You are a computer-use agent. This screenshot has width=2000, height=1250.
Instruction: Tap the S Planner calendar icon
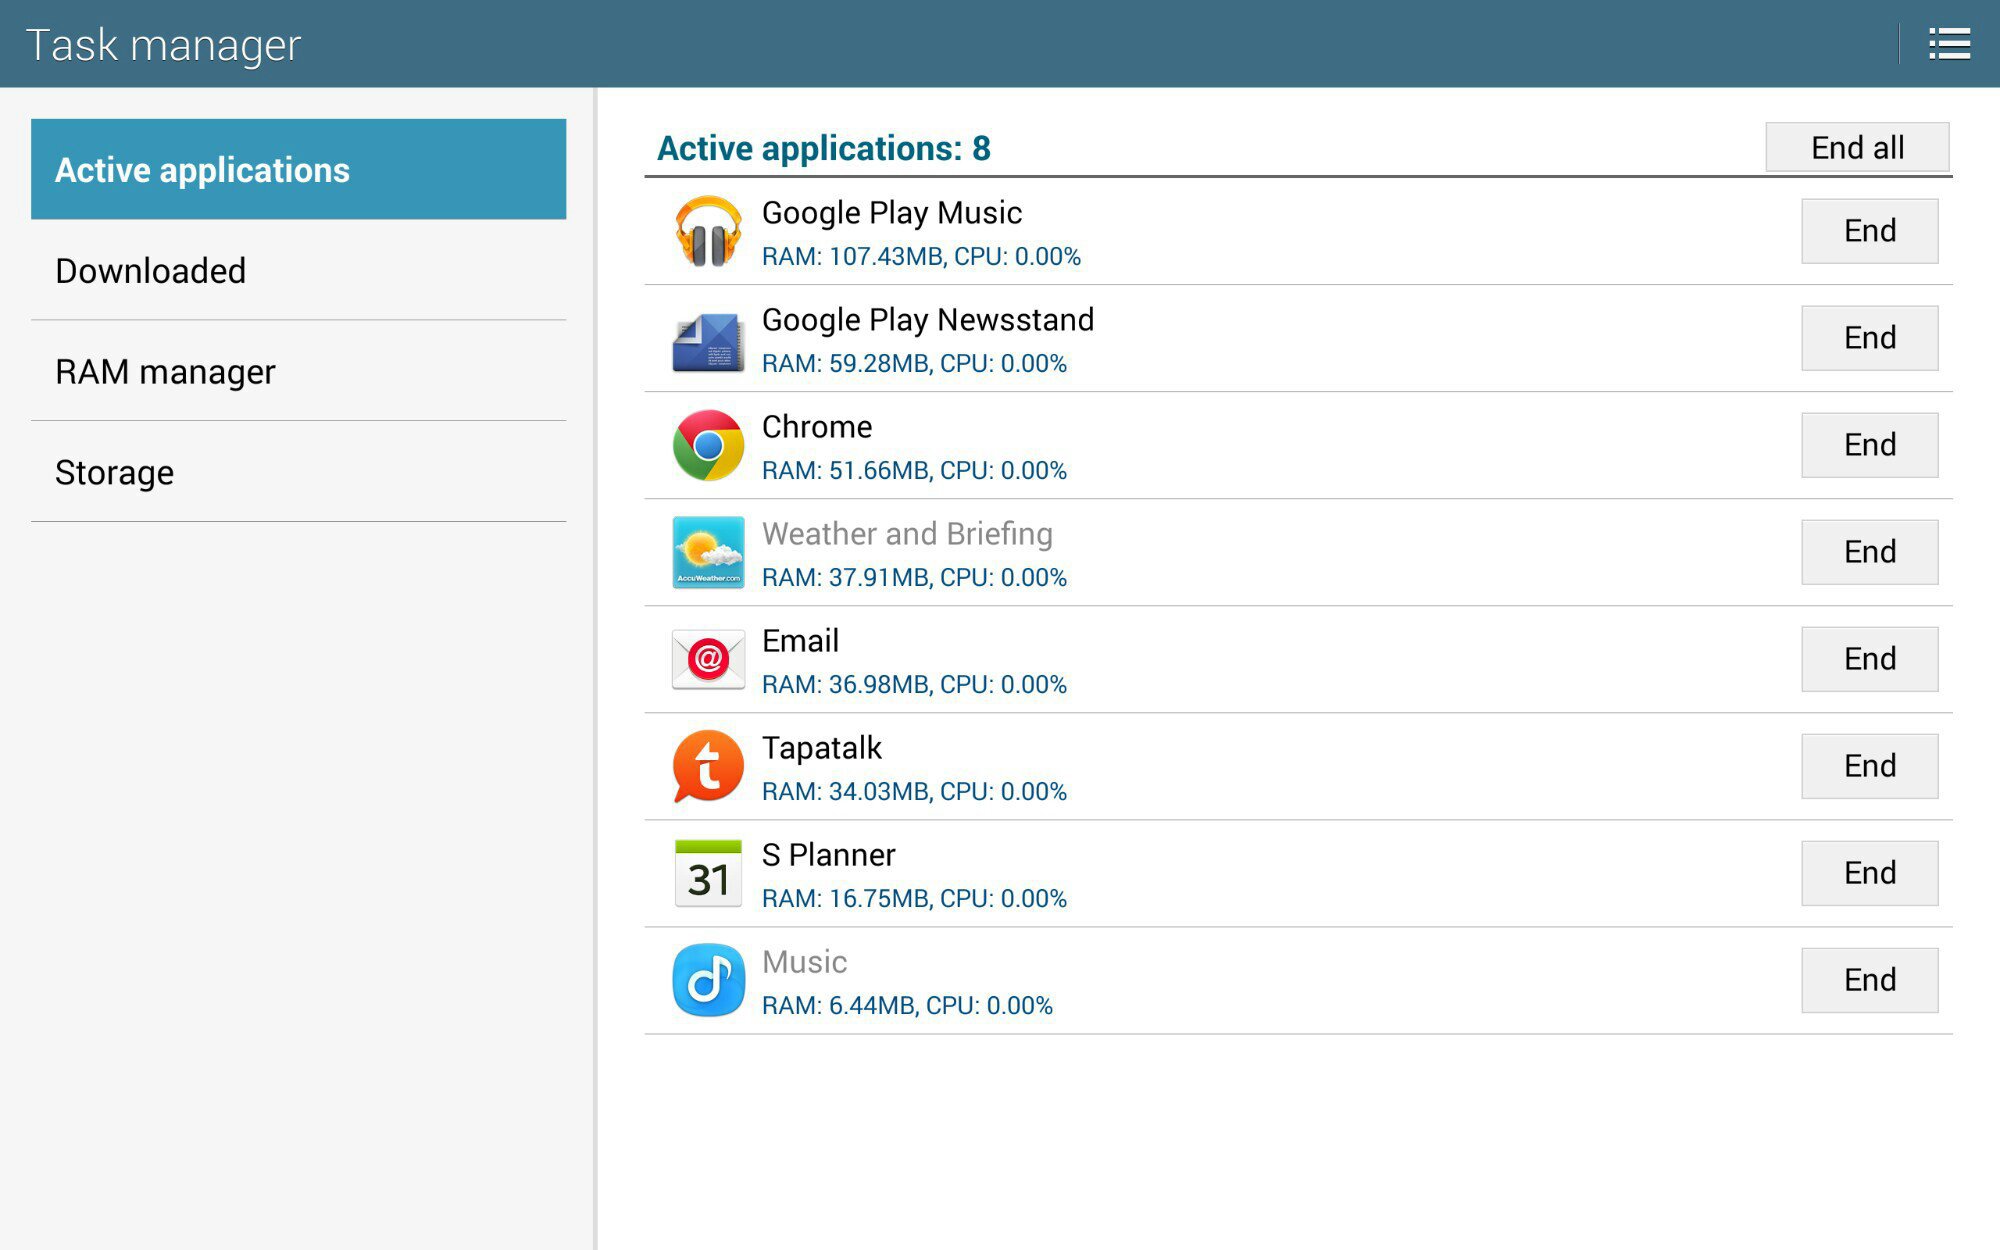708,873
